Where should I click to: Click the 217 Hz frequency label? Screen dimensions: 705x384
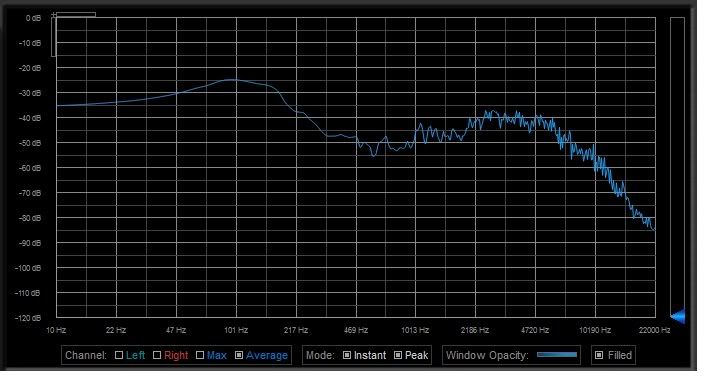point(296,330)
